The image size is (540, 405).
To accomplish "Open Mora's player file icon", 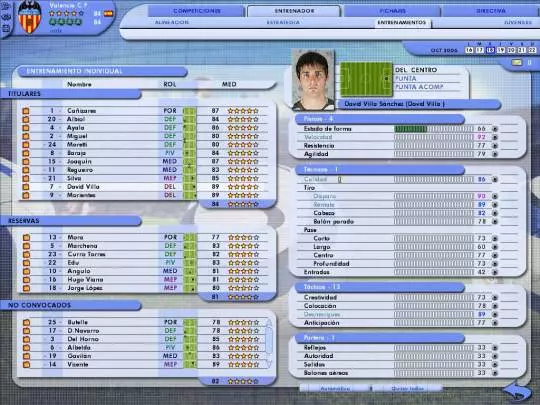I will pyautogui.click(x=26, y=238).
